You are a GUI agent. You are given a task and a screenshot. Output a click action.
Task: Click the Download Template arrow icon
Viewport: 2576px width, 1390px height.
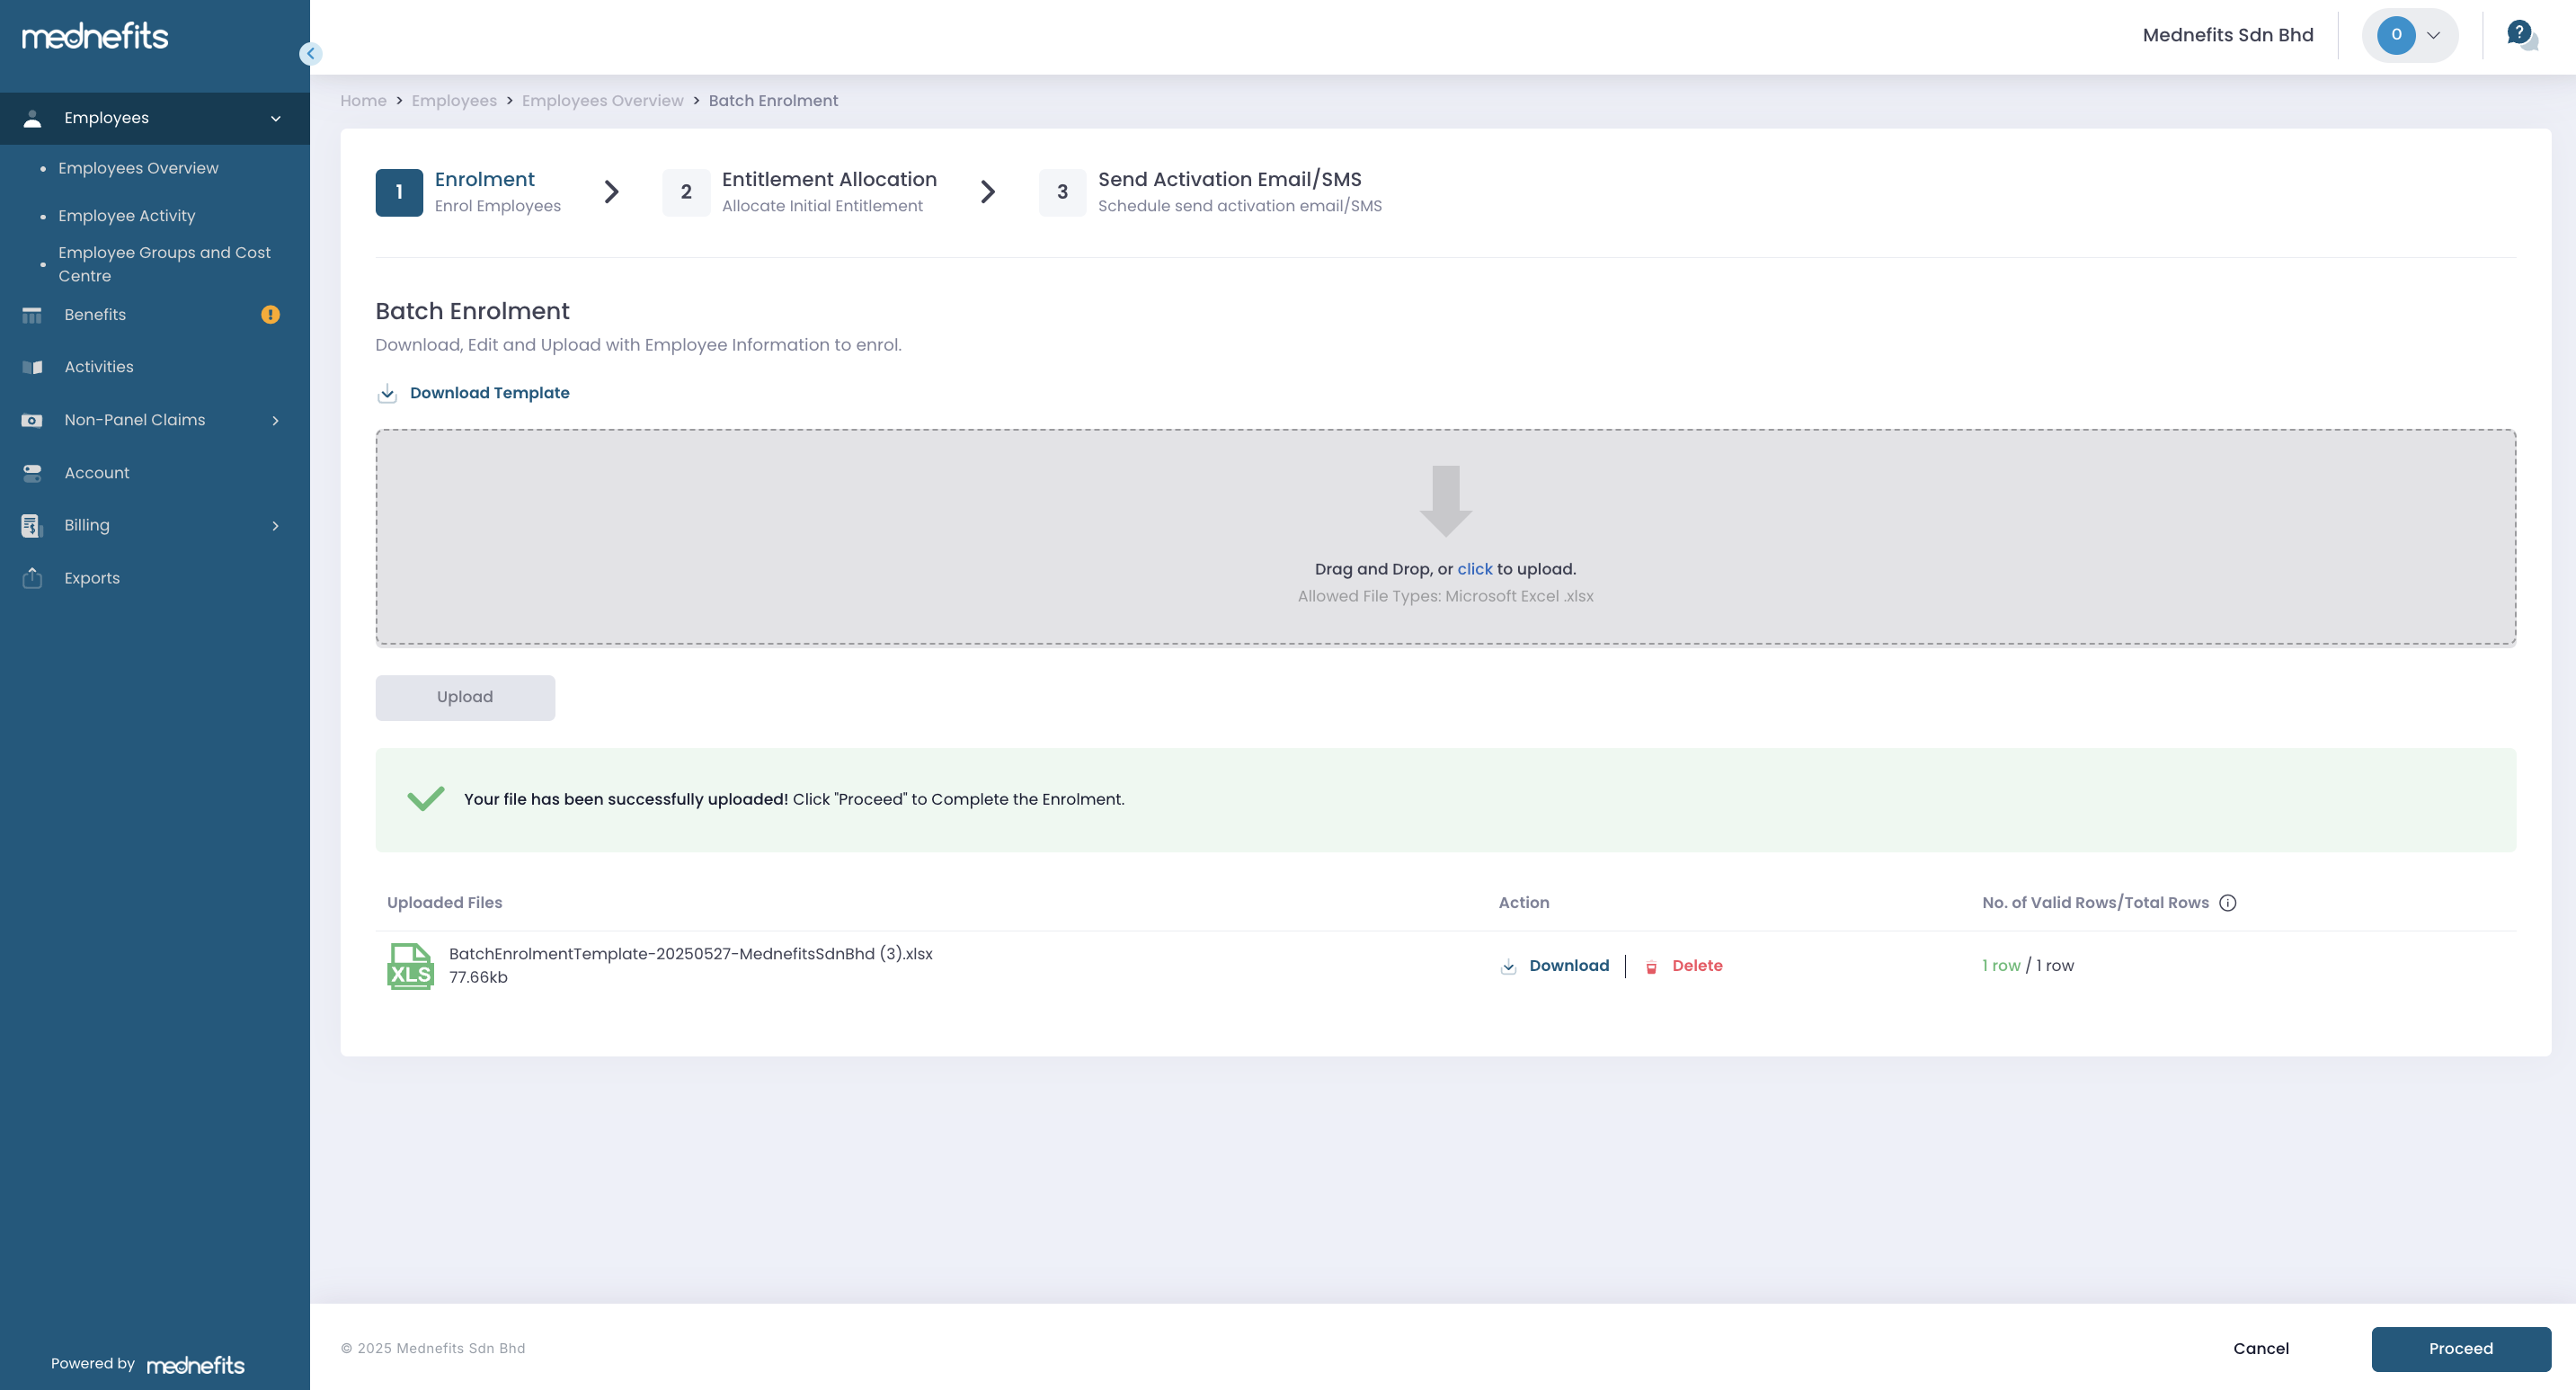pyautogui.click(x=387, y=393)
